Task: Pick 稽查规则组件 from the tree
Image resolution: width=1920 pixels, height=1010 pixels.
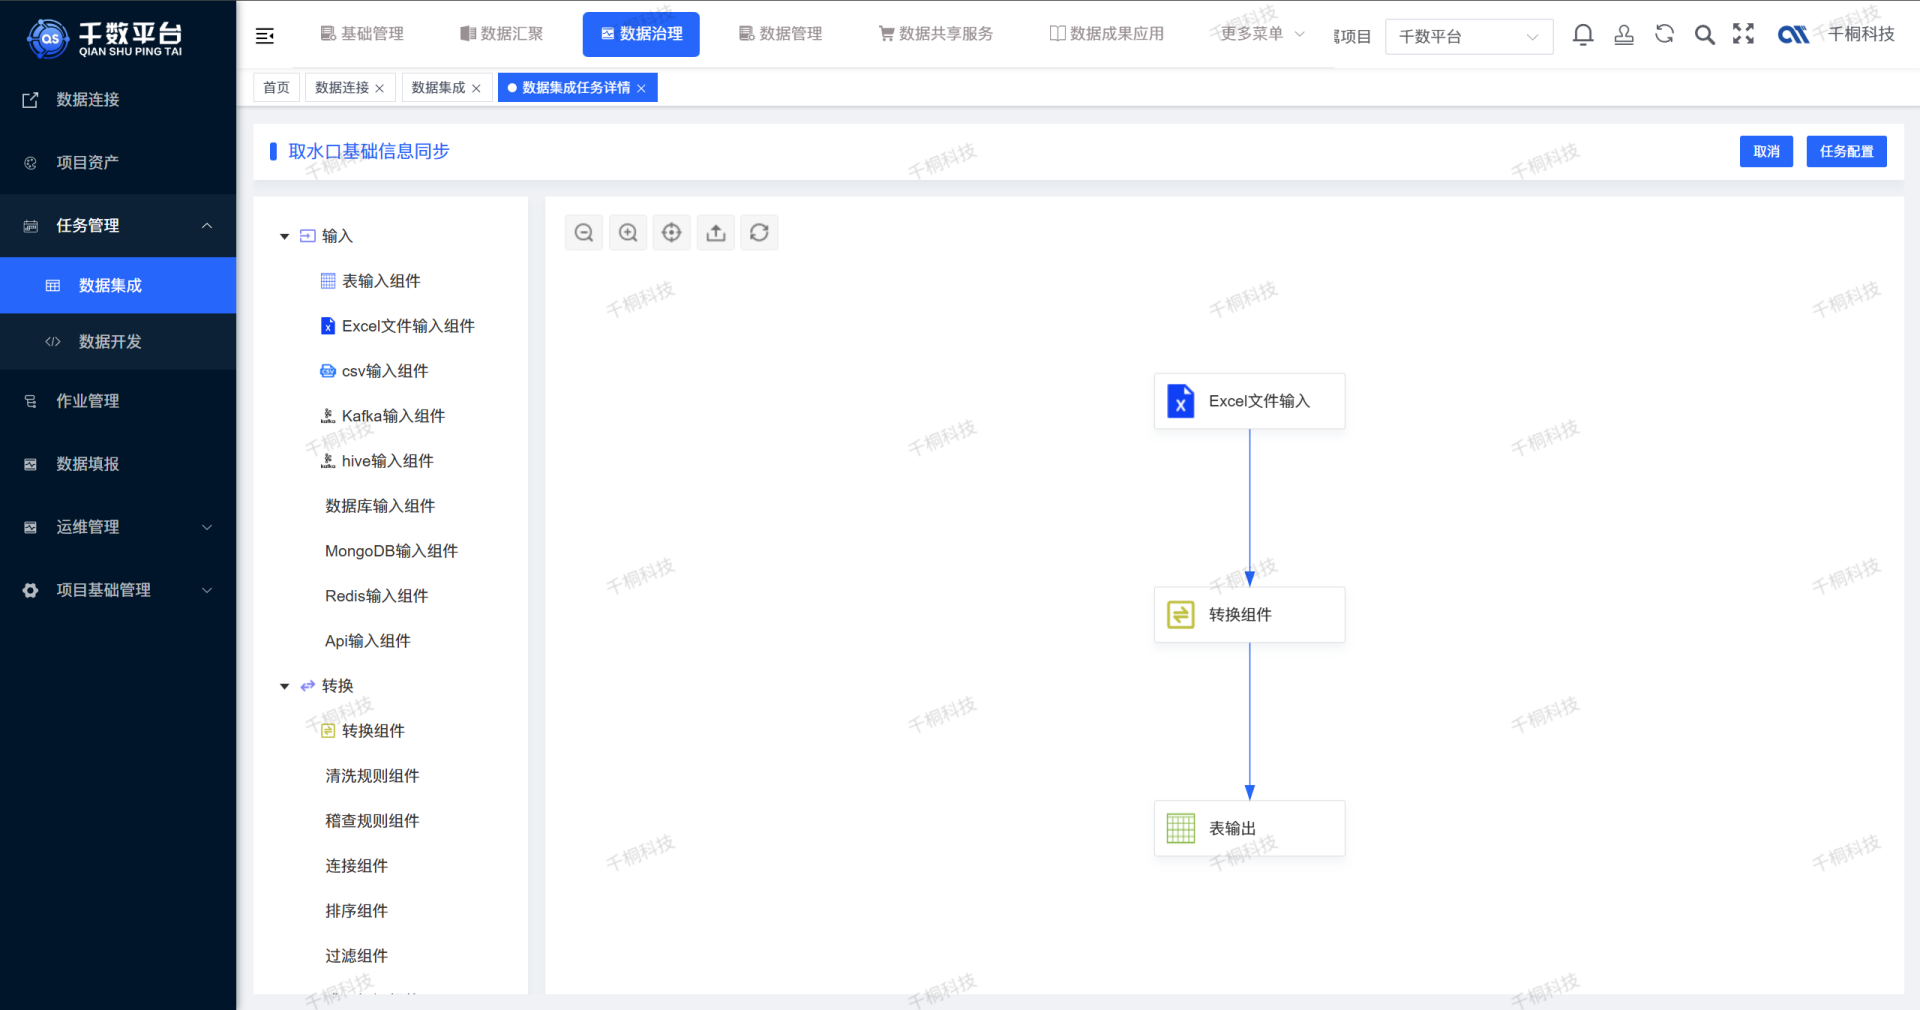Action: pyautogui.click(x=372, y=821)
